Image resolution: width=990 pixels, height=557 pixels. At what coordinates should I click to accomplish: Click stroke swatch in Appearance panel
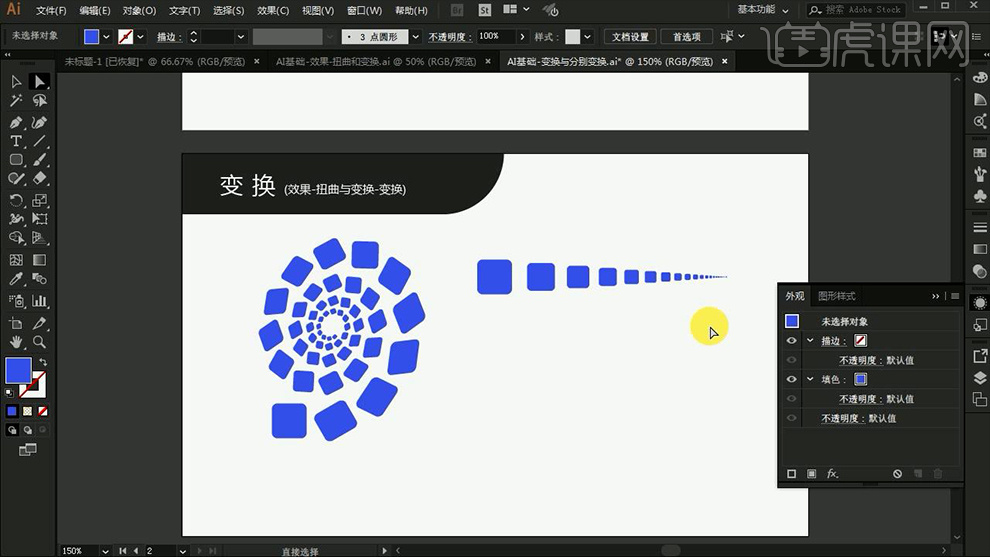pos(860,340)
